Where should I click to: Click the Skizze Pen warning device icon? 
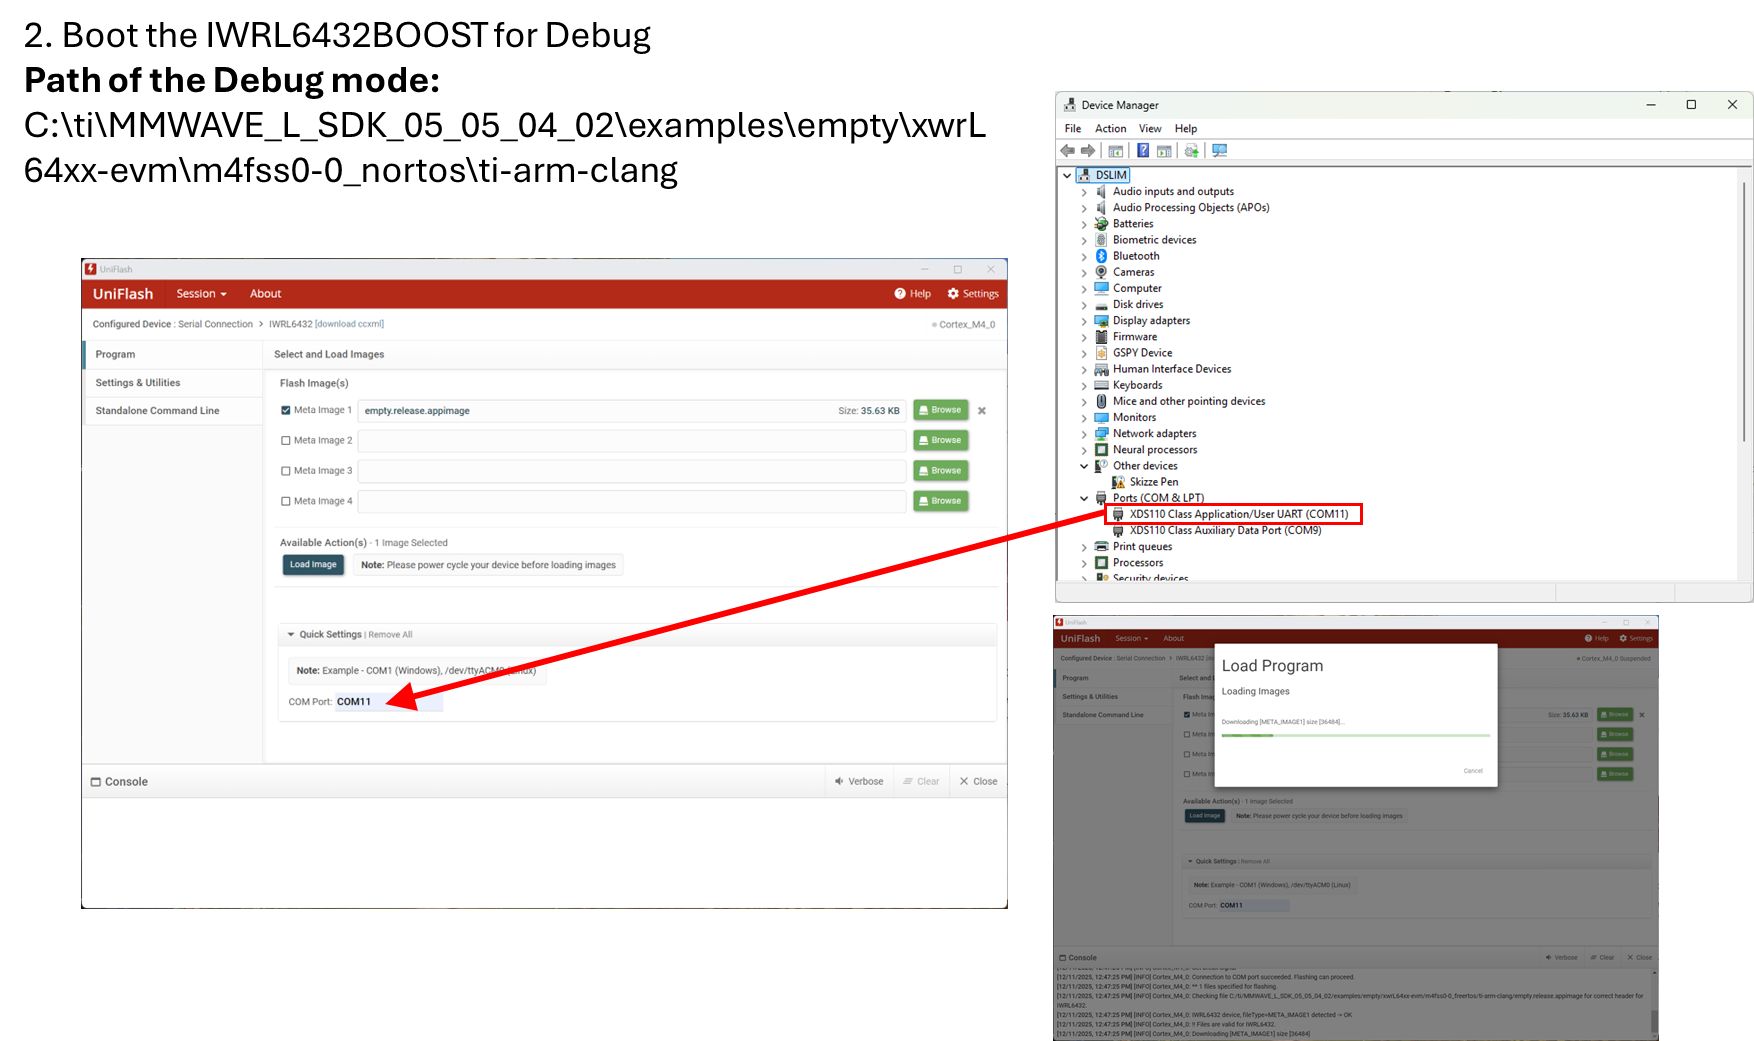click(1118, 482)
